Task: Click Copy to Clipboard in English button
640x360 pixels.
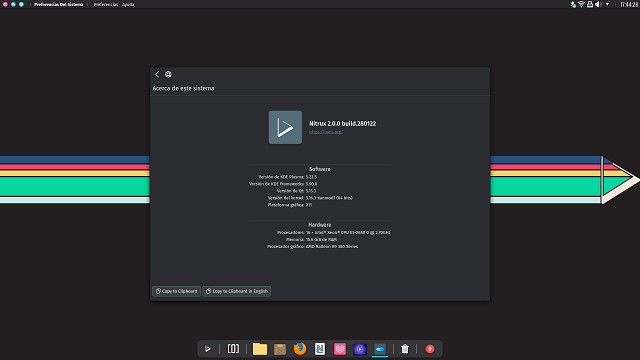Action: pyautogui.click(x=237, y=291)
